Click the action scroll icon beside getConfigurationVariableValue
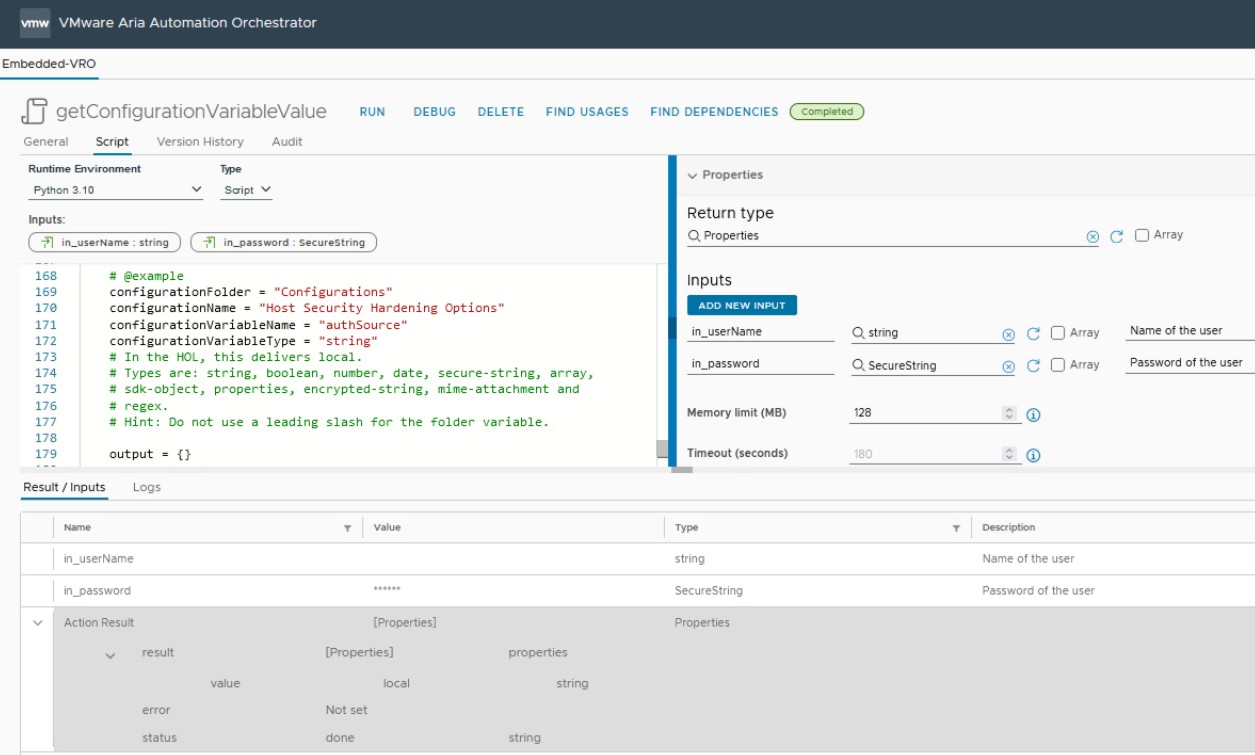The image size is (1255, 755). tap(34, 112)
